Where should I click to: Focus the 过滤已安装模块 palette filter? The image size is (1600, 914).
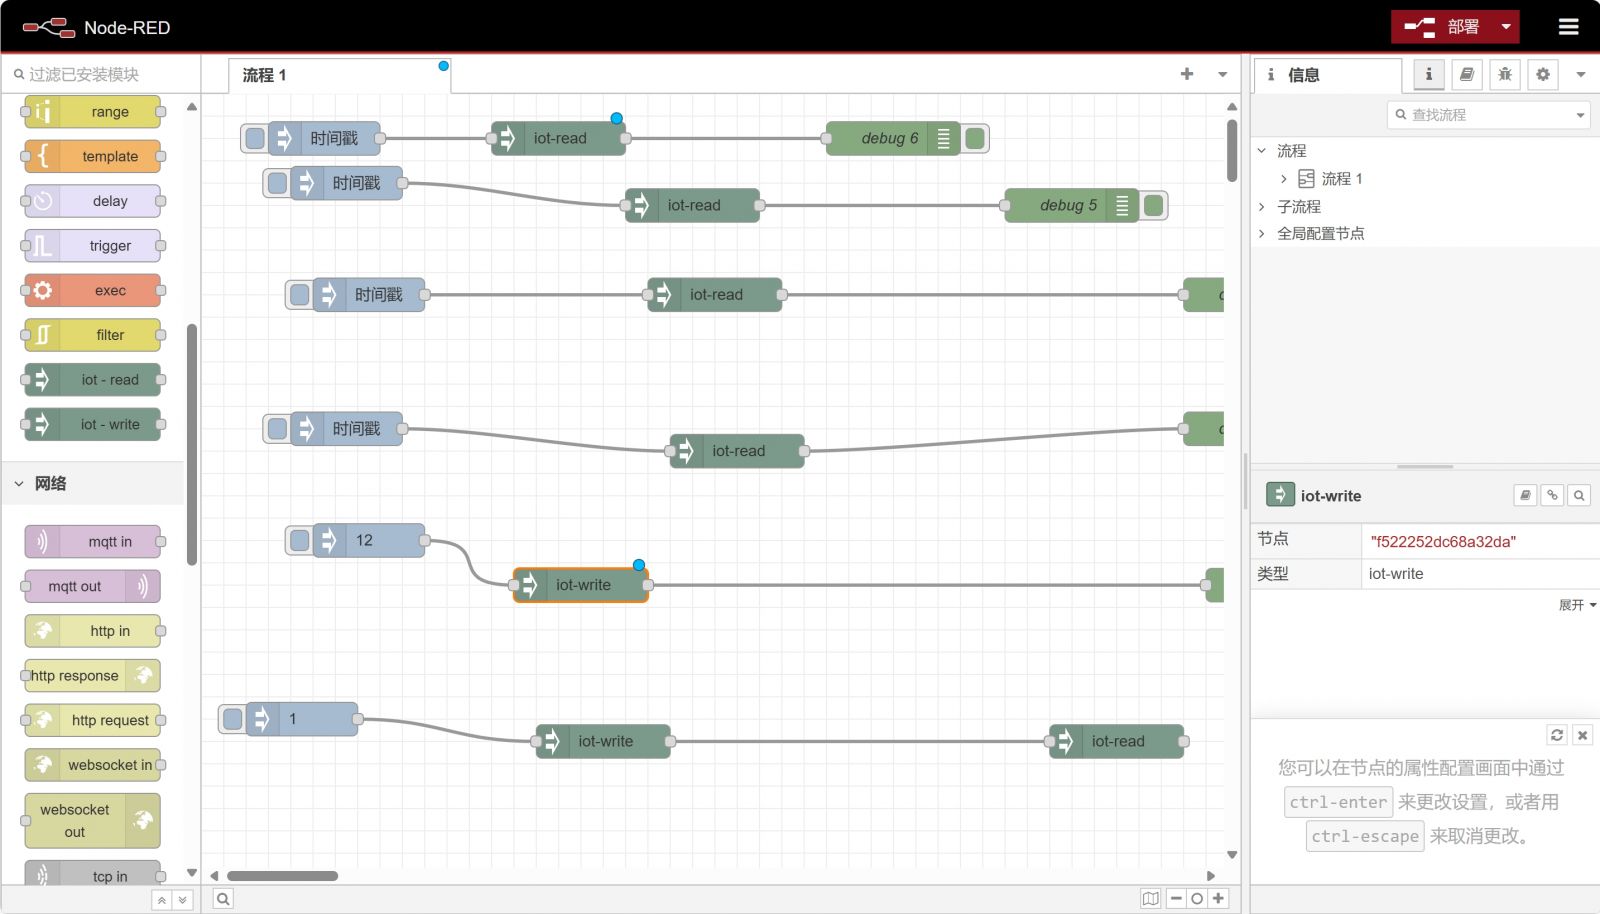(x=100, y=74)
